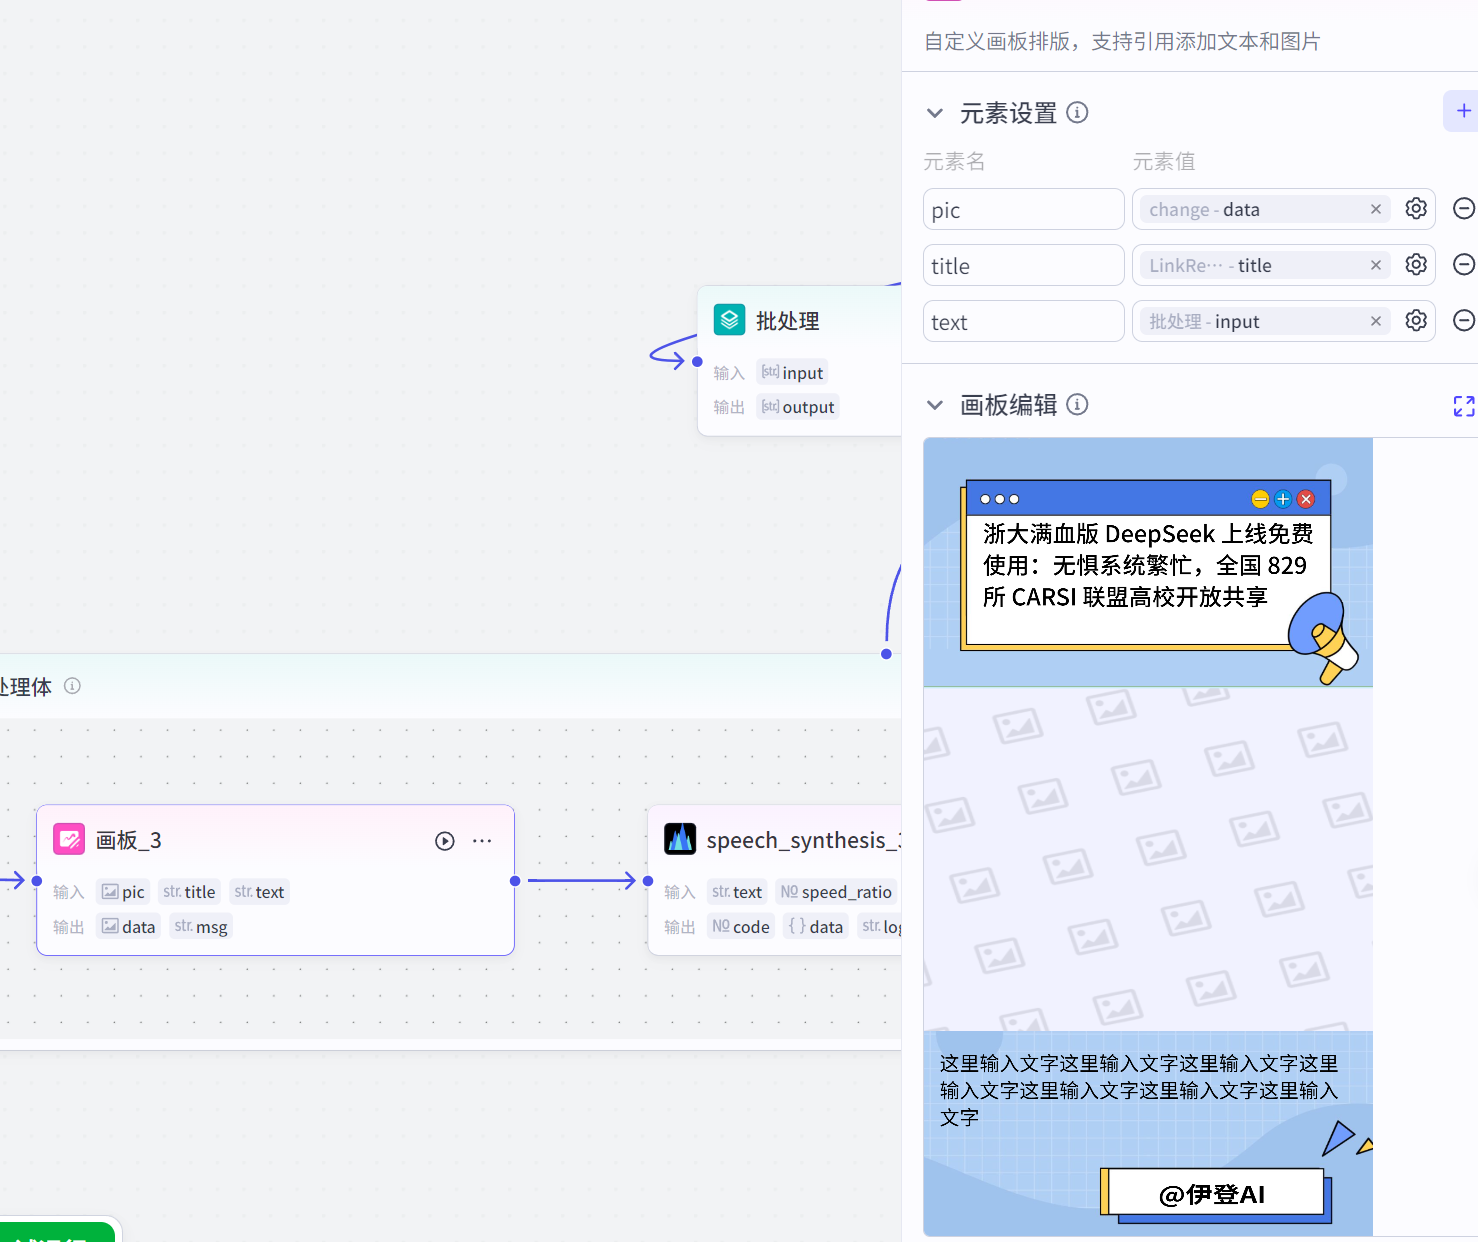
Task: Click the green run button at bottom
Action: click(x=57, y=1232)
